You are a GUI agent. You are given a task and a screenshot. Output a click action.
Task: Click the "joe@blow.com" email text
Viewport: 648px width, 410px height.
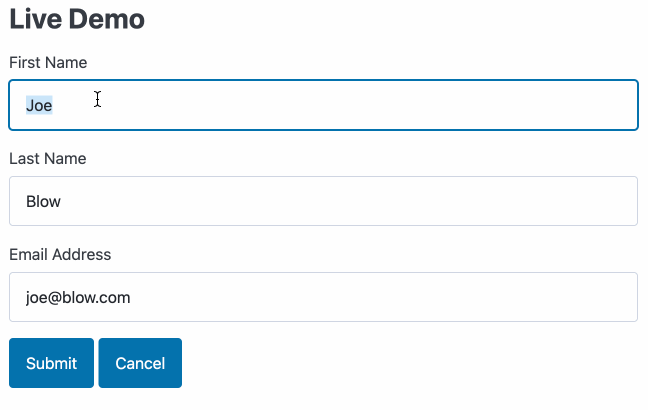[78, 297]
